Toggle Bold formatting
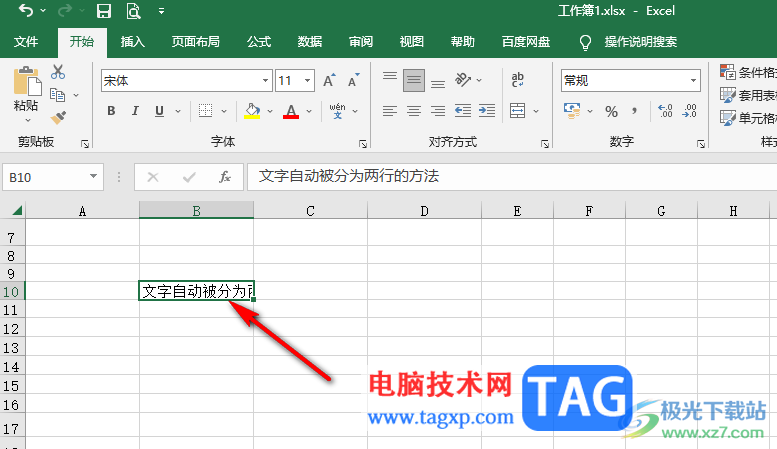 tap(111, 111)
